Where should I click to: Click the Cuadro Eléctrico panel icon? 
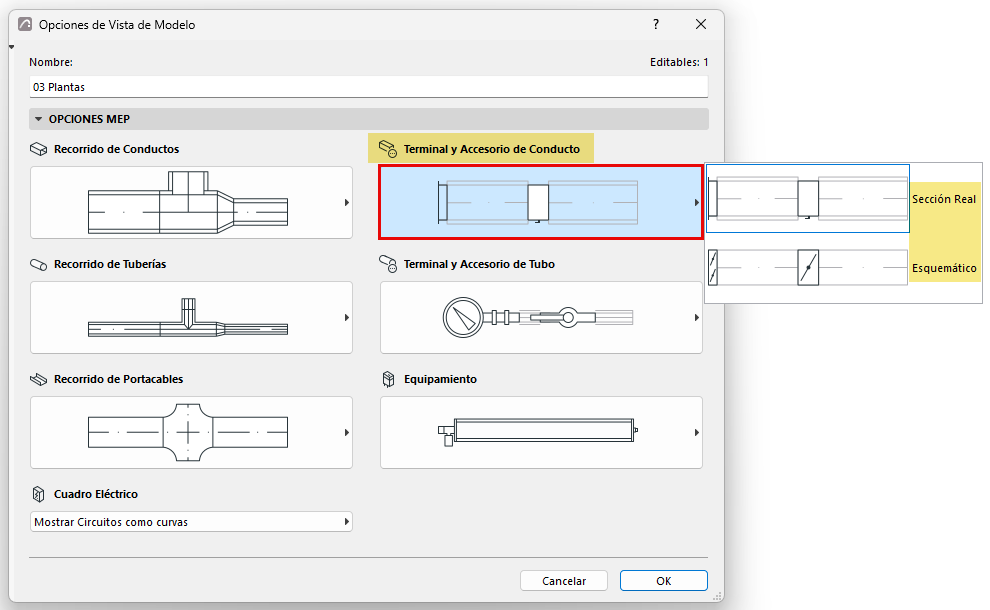tap(39, 494)
